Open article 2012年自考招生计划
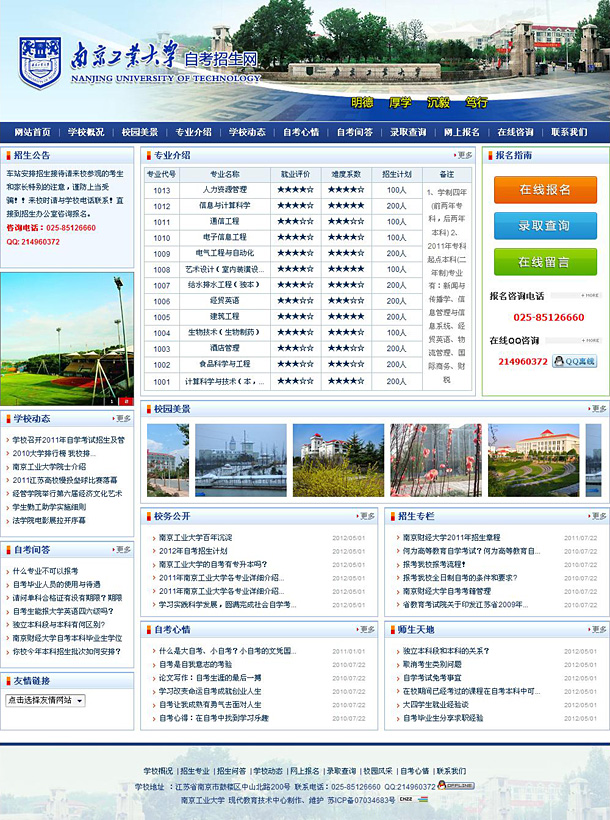 [x=193, y=551]
